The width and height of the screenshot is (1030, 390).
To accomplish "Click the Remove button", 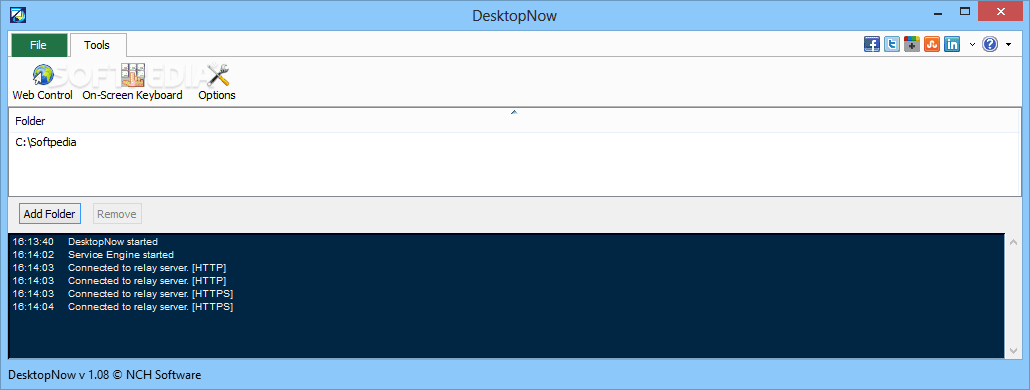I will 117,213.
